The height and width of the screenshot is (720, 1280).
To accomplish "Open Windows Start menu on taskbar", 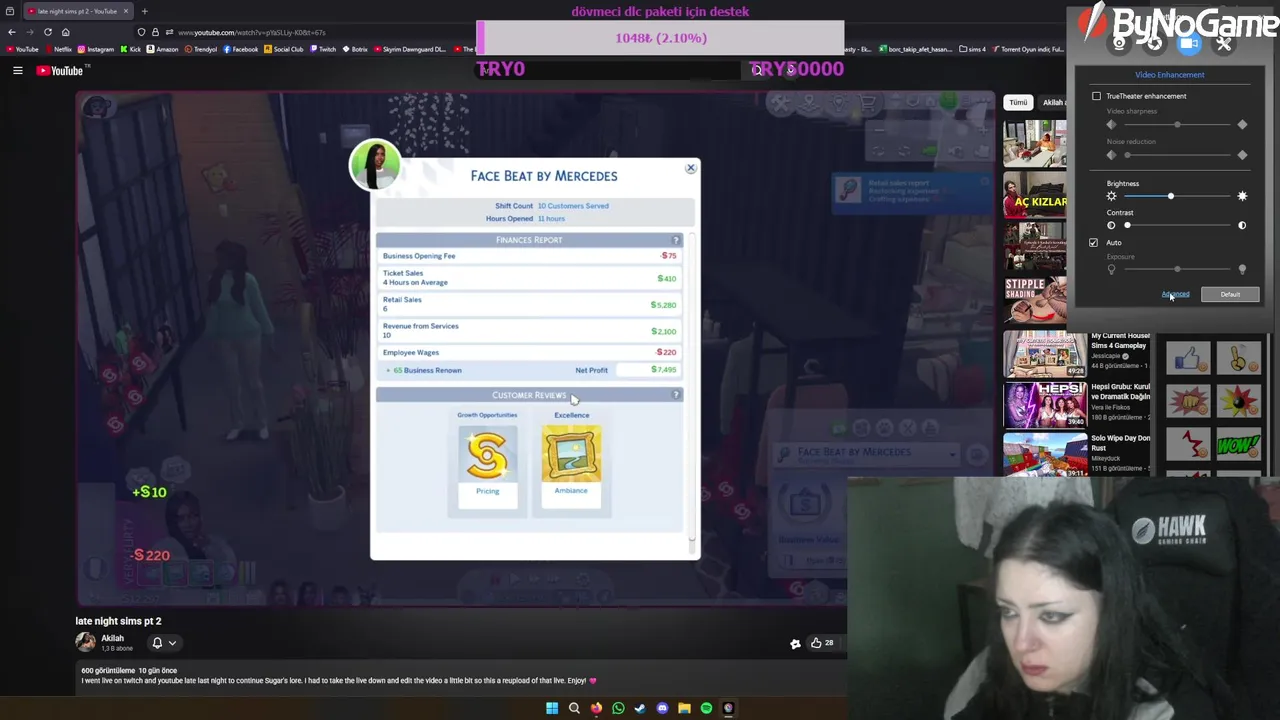I will coord(552,708).
